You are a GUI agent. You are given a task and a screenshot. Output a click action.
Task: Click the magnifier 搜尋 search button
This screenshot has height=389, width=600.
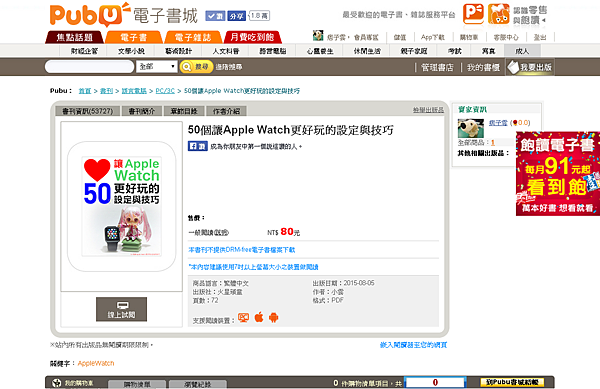click(196, 67)
